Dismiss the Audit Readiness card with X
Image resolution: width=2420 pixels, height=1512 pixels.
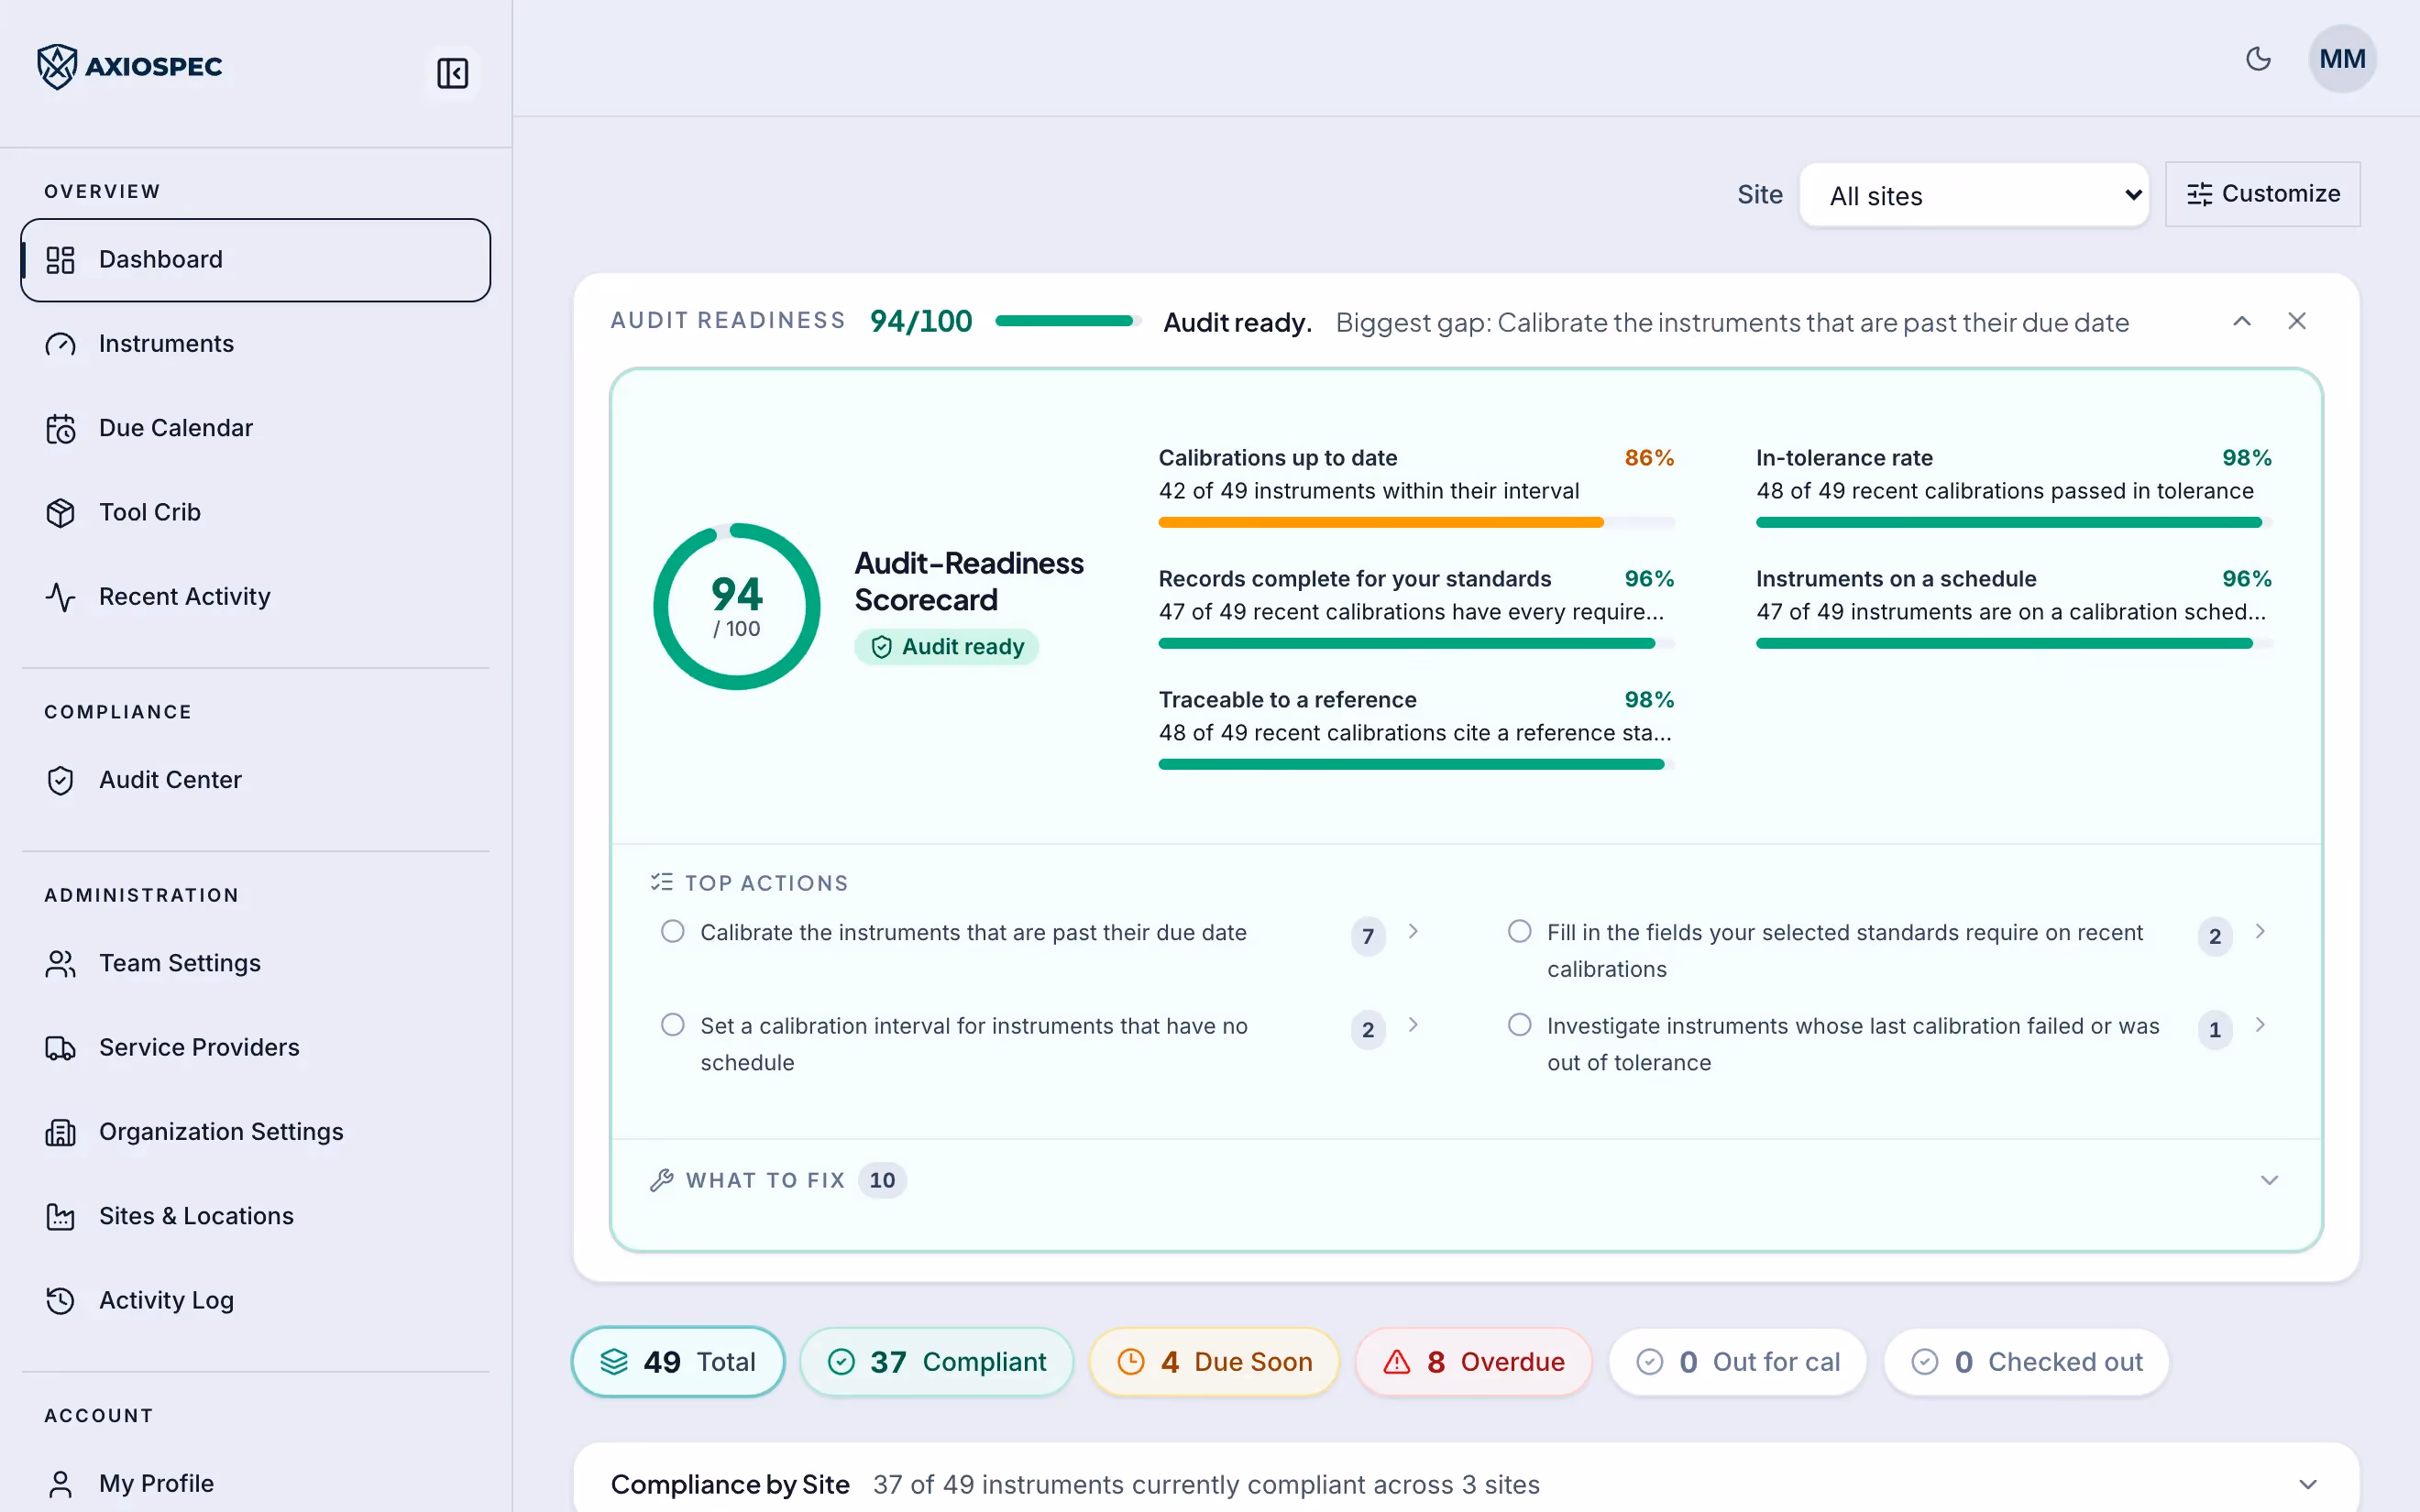2296,321
